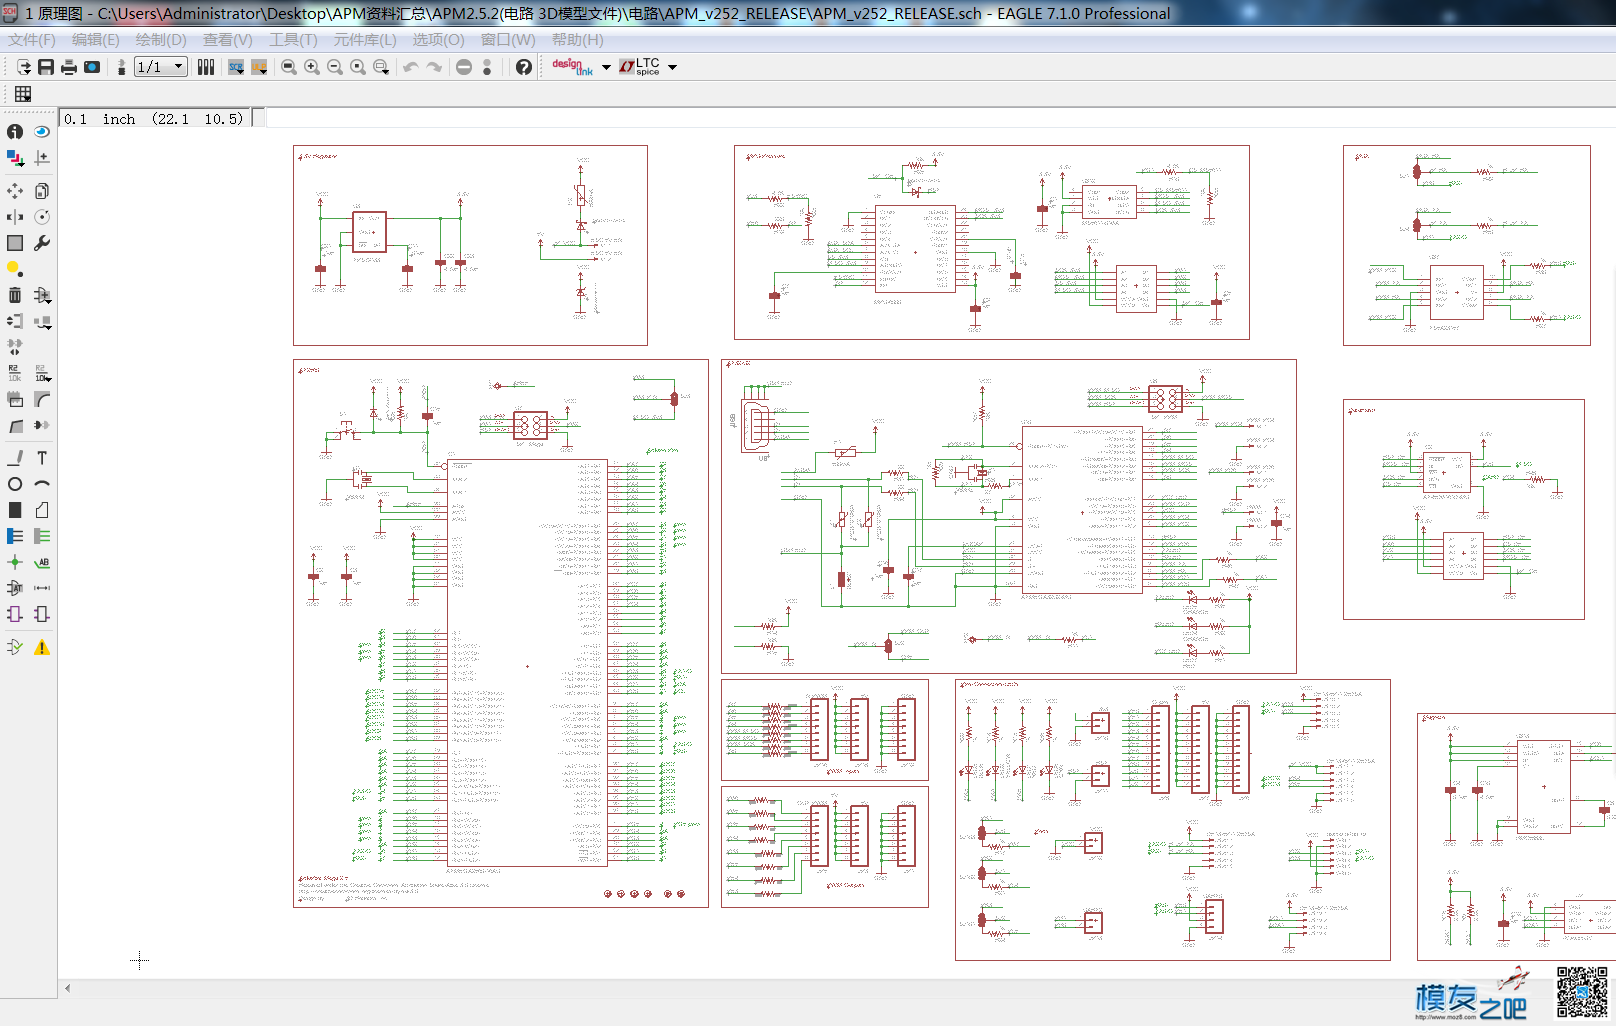Select the Miter tool
Screen dimensions: 1616x1026
tap(42, 399)
